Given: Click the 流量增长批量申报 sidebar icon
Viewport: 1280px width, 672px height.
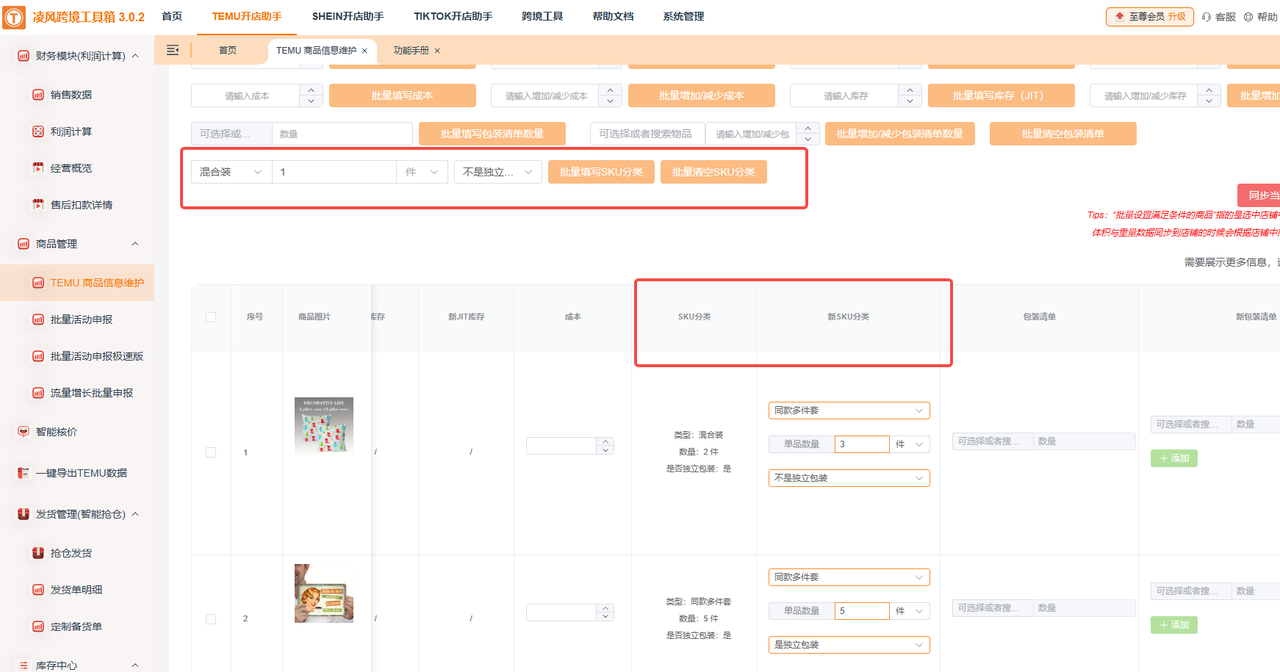Looking at the screenshot, I should (38, 393).
